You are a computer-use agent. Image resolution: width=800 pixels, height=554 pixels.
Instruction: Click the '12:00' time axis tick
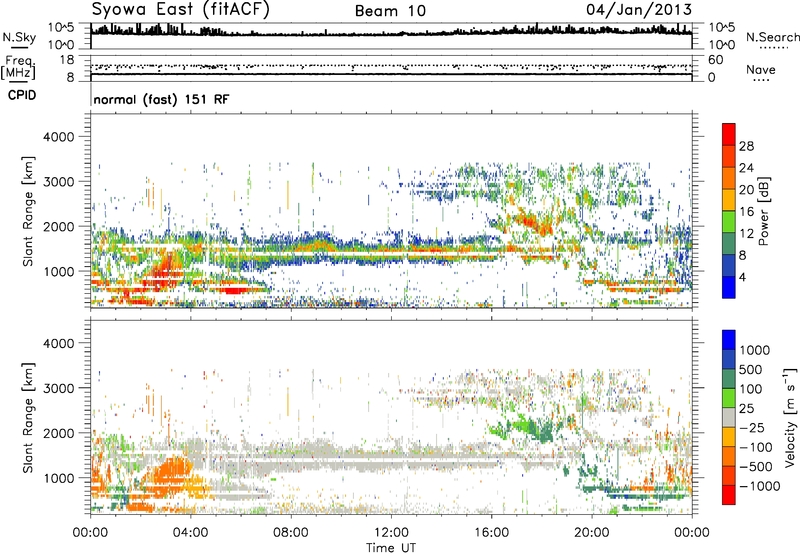click(x=391, y=533)
